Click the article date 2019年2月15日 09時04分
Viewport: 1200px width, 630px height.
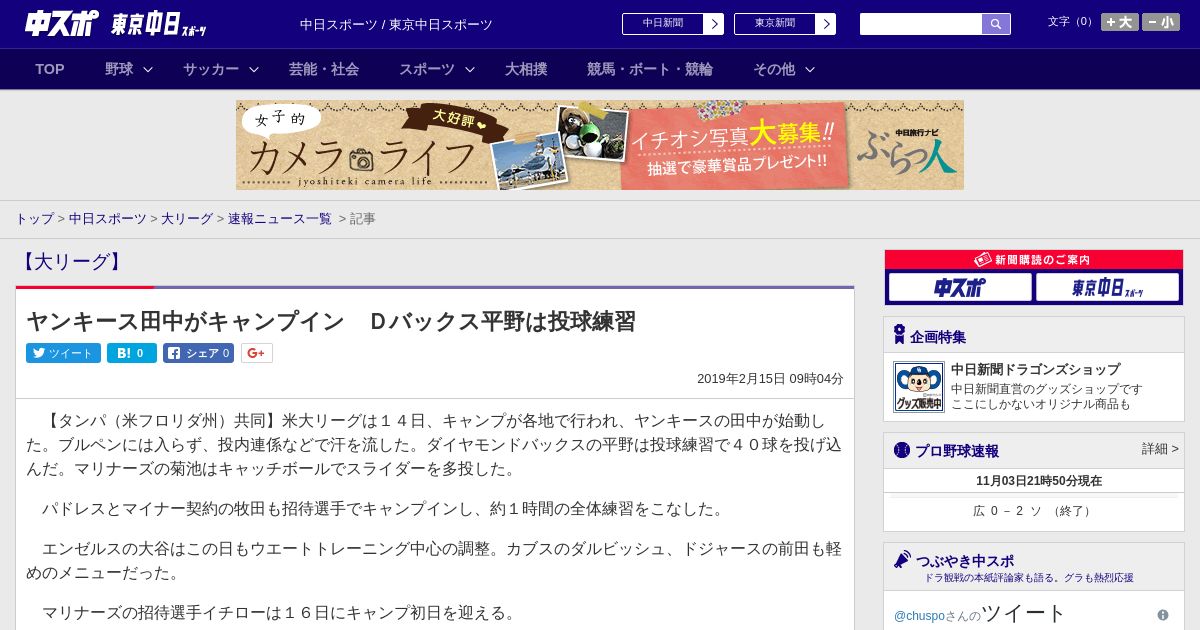click(x=770, y=379)
